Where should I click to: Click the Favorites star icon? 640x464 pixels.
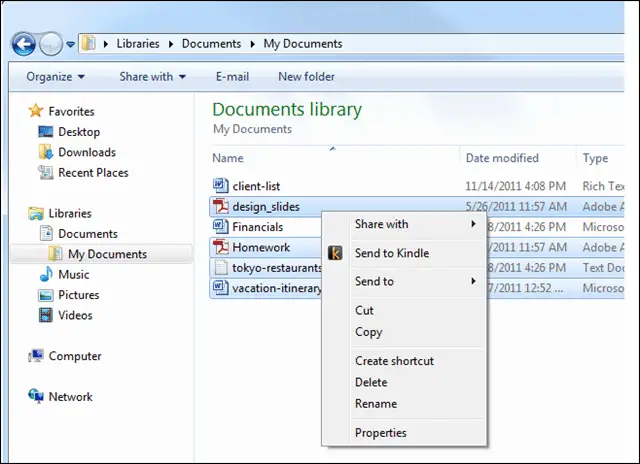(36, 111)
